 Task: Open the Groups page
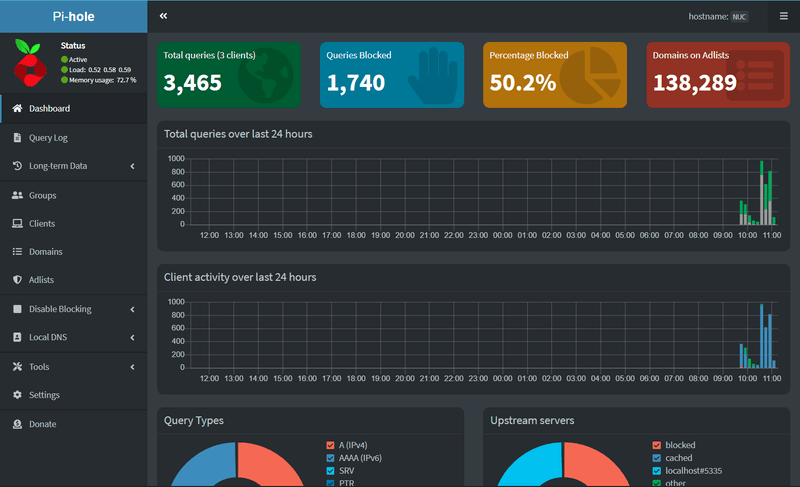click(73, 195)
